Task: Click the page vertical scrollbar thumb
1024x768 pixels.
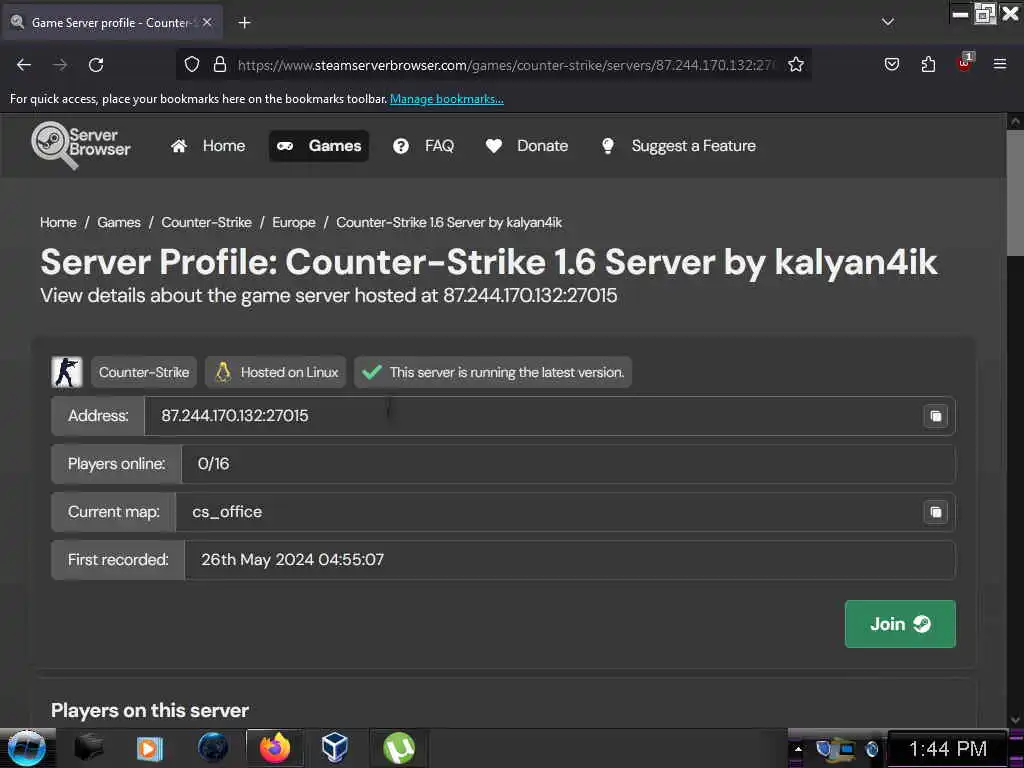Action: tap(1016, 193)
